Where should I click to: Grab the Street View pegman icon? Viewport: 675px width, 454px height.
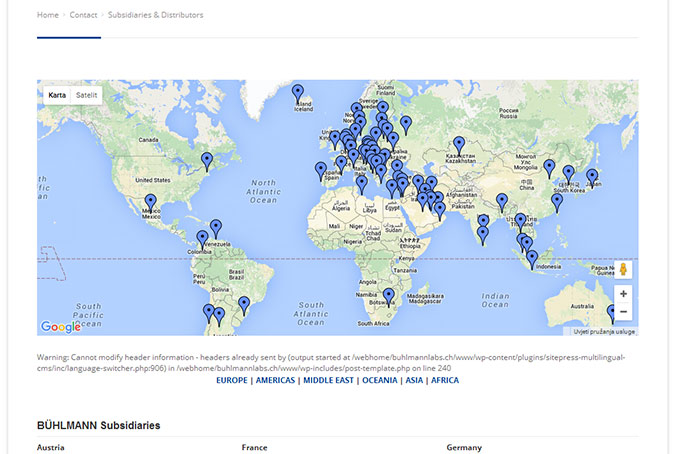coord(623,270)
